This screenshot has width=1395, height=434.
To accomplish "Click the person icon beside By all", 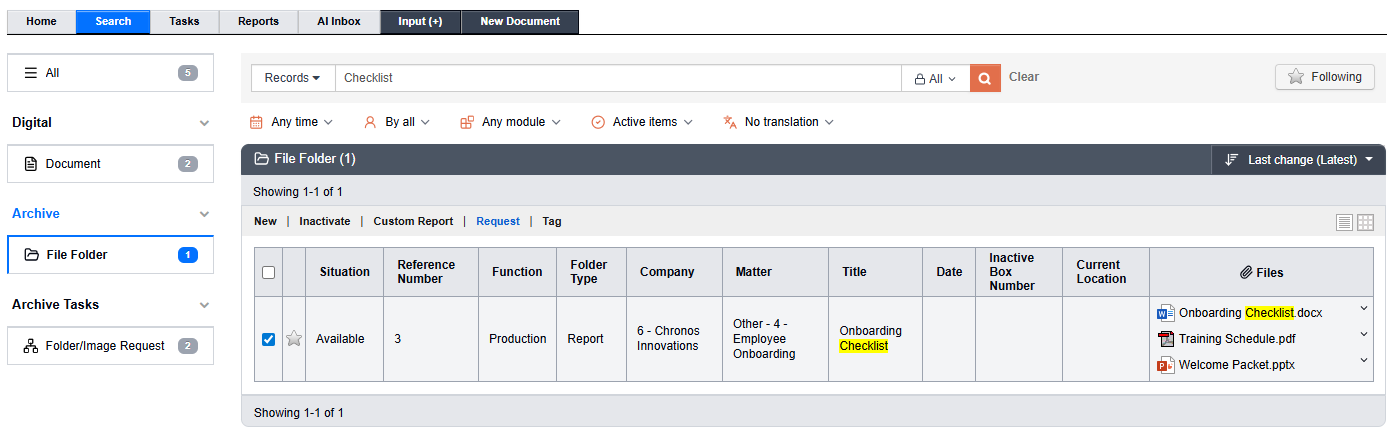I will pyautogui.click(x=370, y=122).
